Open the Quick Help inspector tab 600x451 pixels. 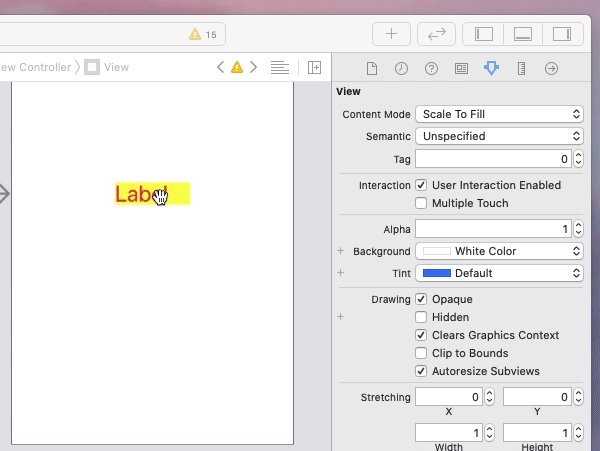(x=431, y=68)
